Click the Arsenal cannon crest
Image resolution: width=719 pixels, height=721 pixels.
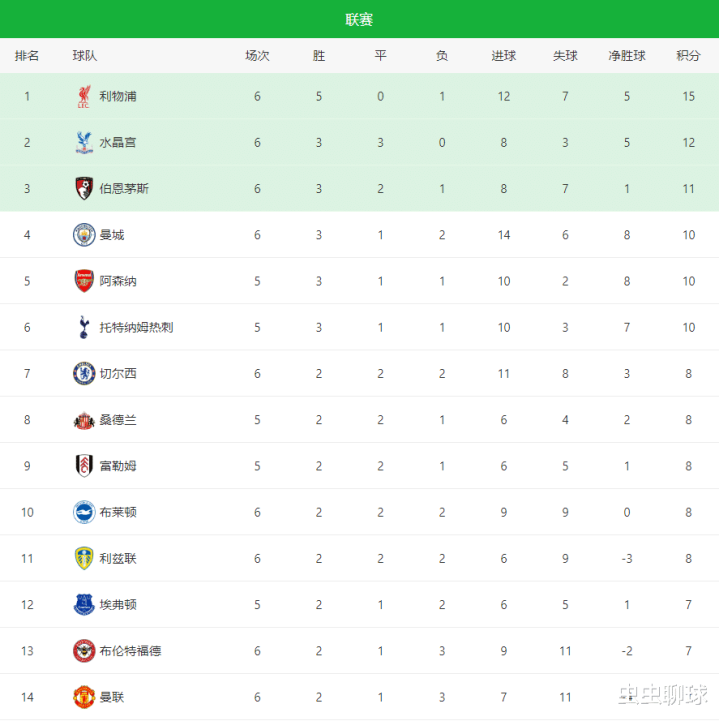coord(84,281)
